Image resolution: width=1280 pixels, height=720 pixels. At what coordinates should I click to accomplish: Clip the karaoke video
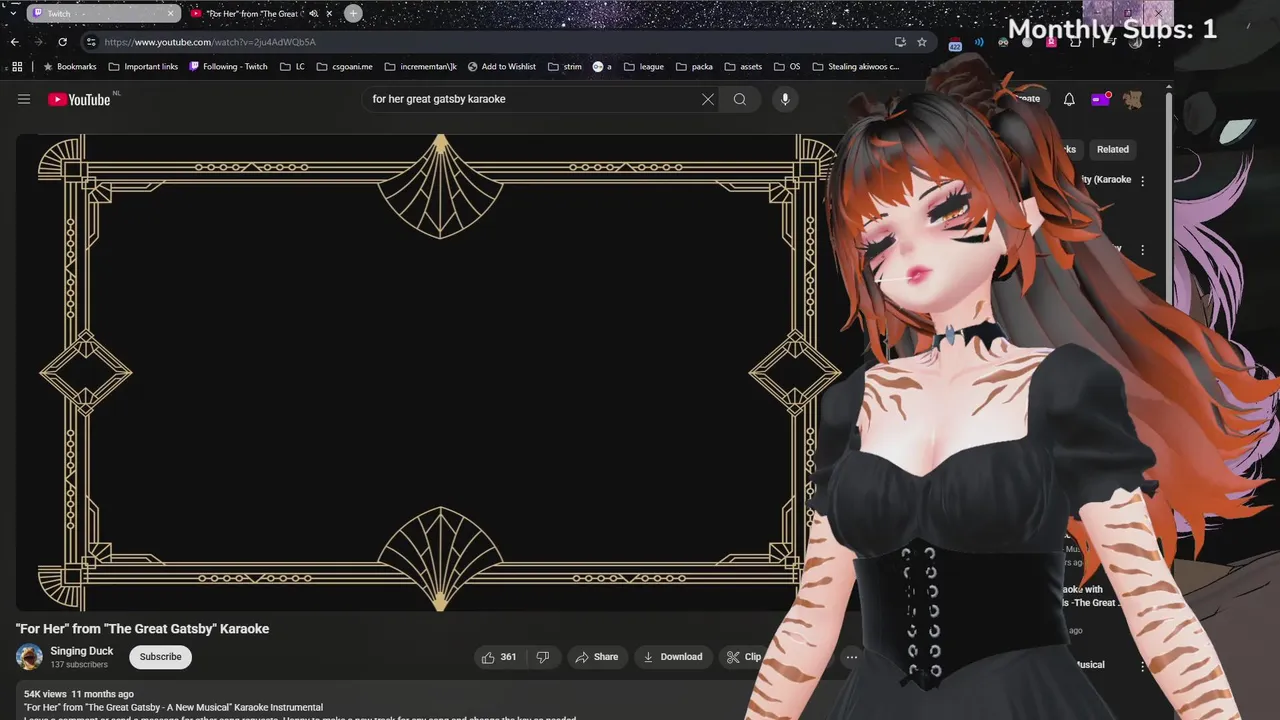point(744,657)
